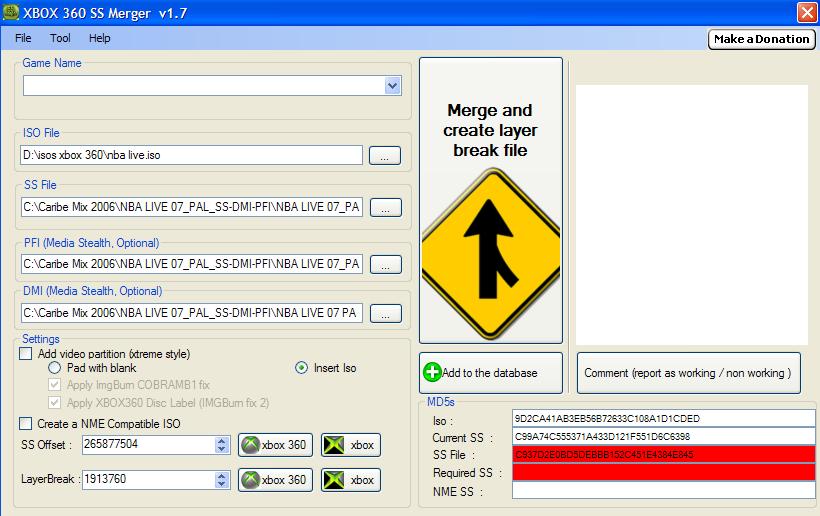
Task: Increase the SS Offset value with up arrow
Action: pyautogui.click(x=222, y=441)
